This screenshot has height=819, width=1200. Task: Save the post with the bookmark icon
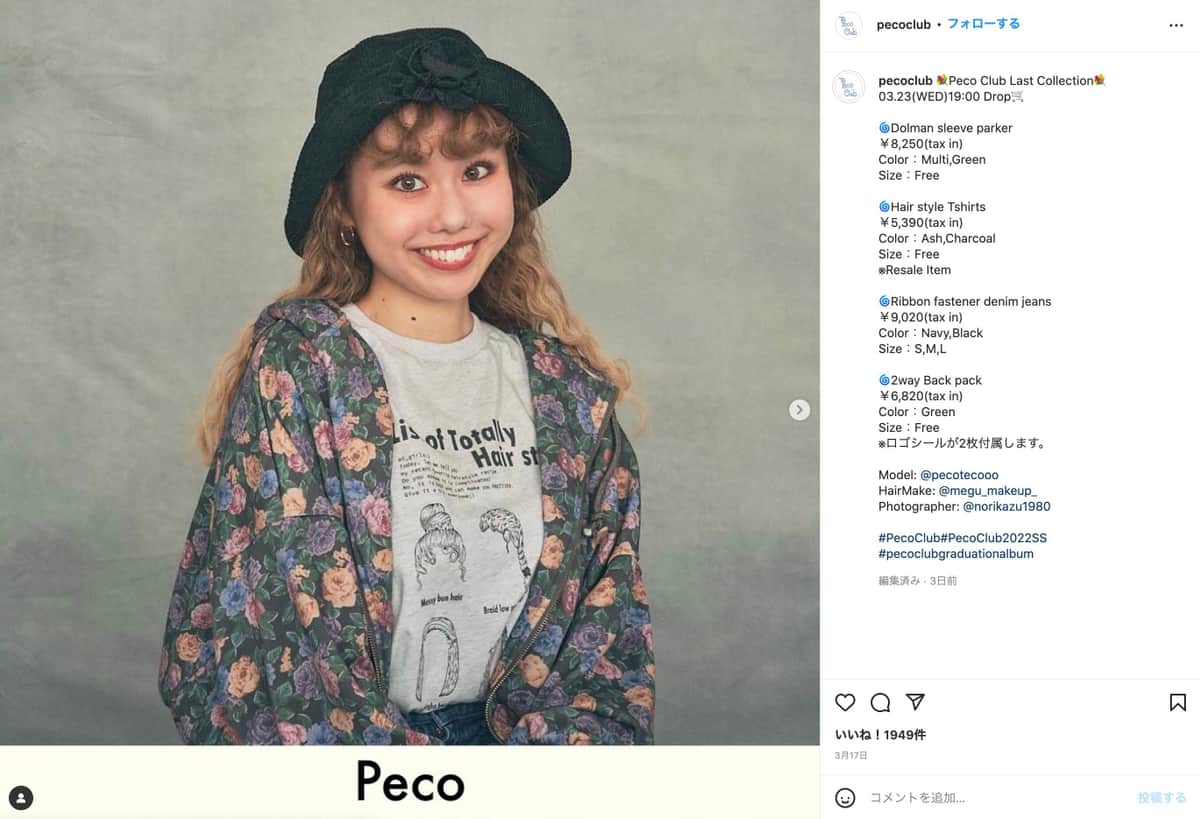[1177, 702]
